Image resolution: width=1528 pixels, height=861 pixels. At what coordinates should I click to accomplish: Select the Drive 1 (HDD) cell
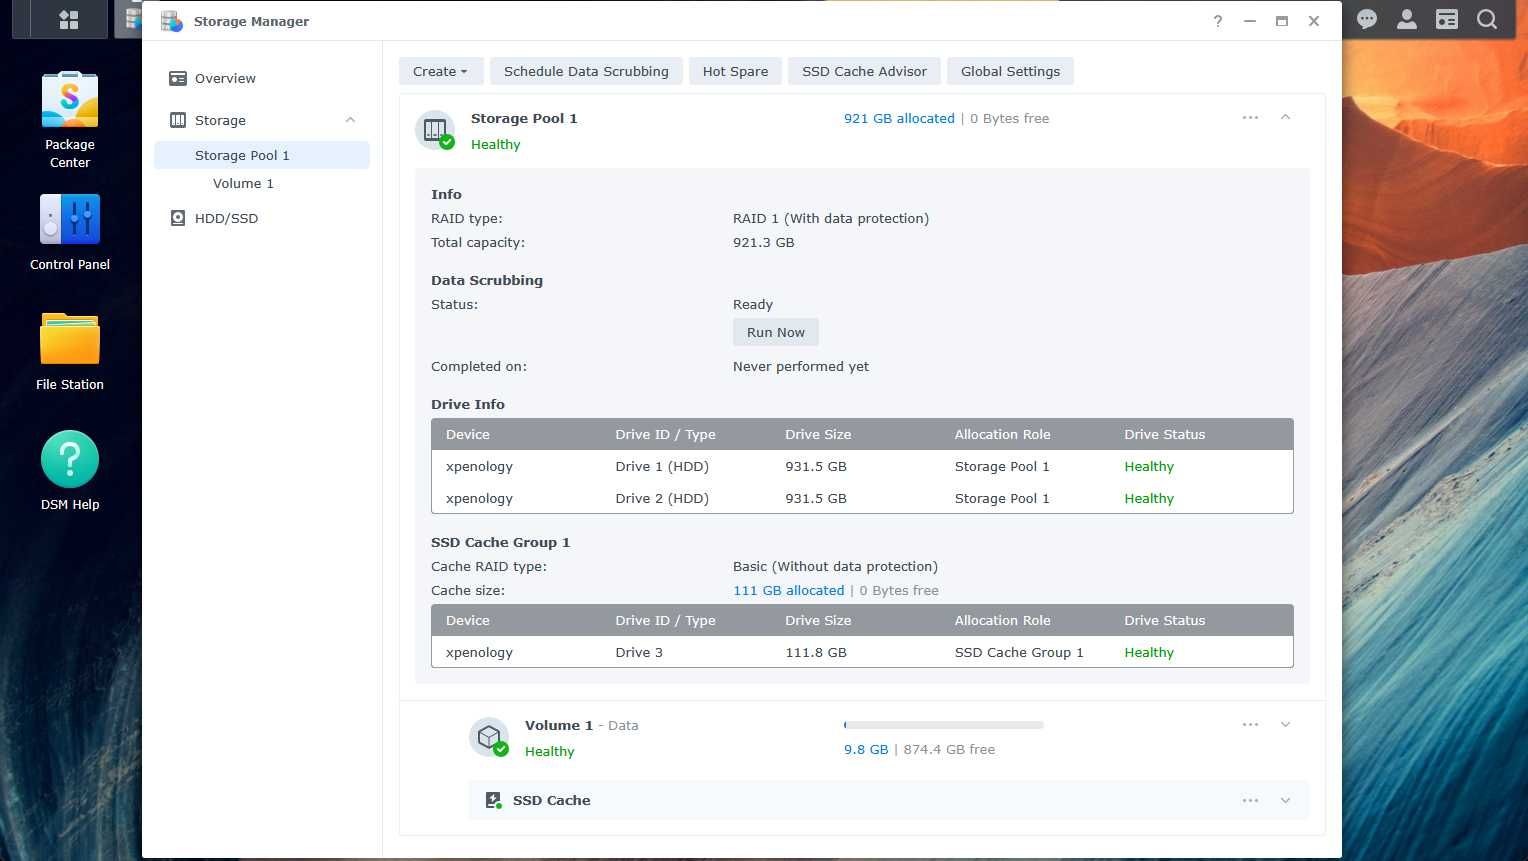pyautogui.click(x=662, y=466)
